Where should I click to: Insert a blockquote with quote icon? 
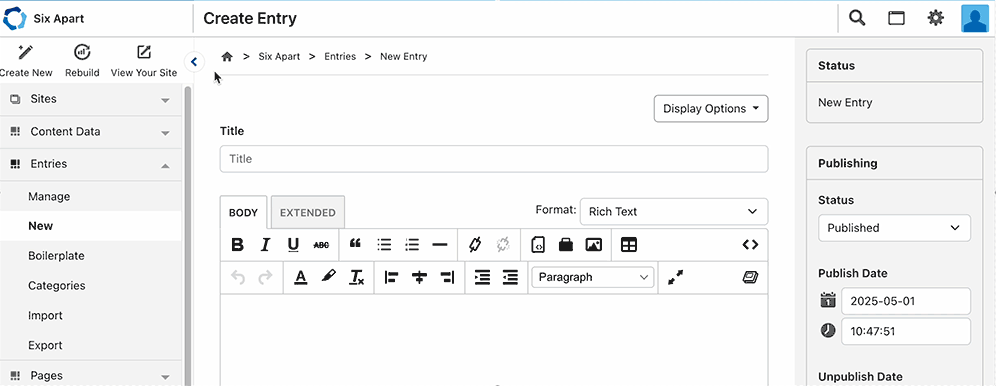point(356,244)
